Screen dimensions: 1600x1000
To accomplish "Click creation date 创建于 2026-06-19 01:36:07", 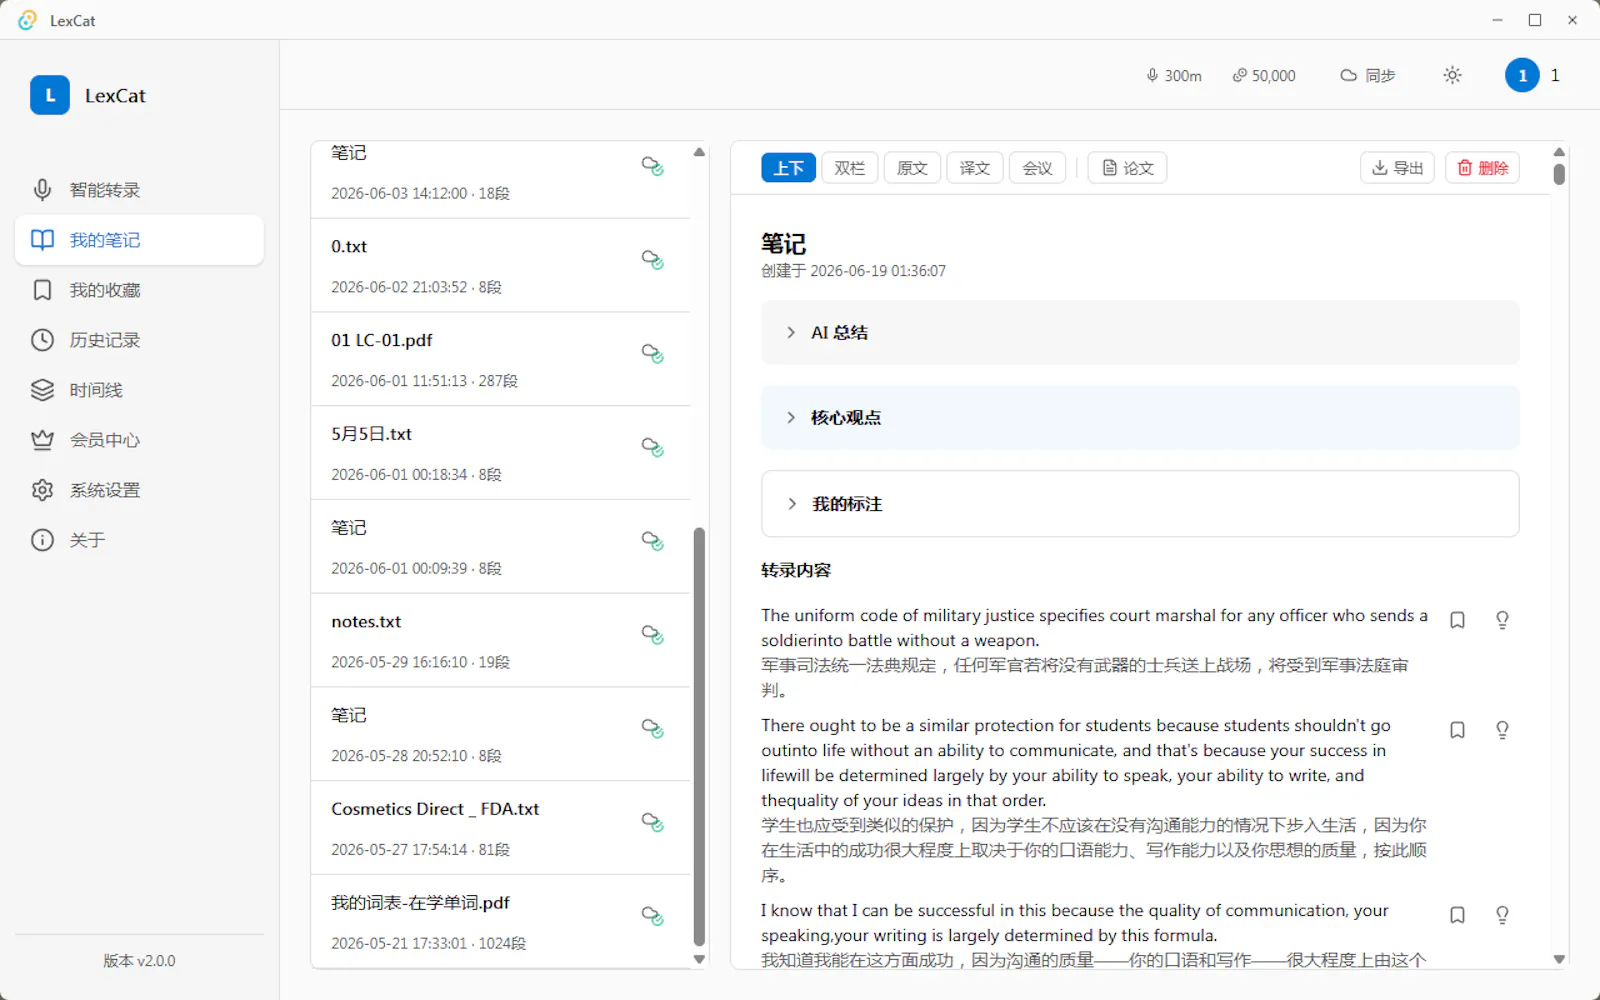I will point(853,271).
